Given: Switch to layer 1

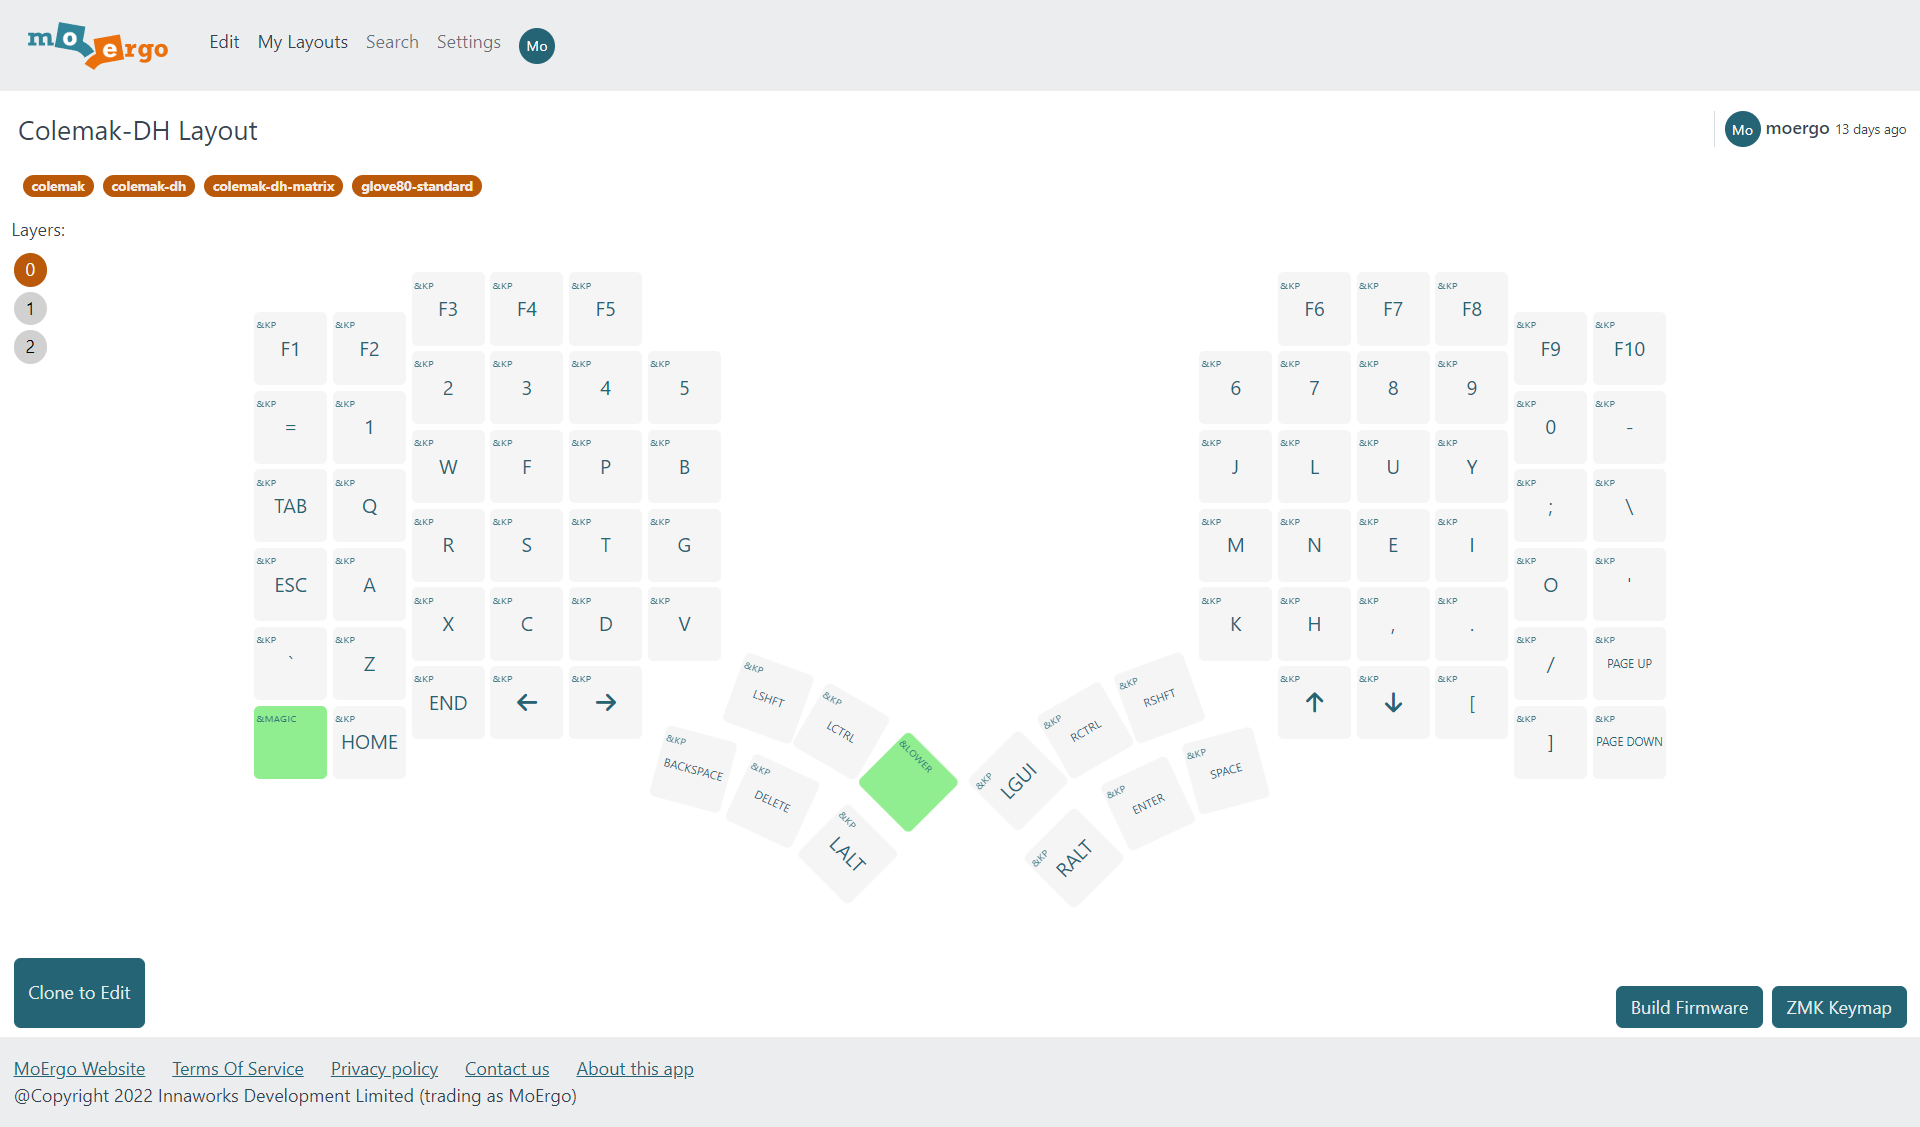Looking at the screenshot, I should [x=30, y=308].
